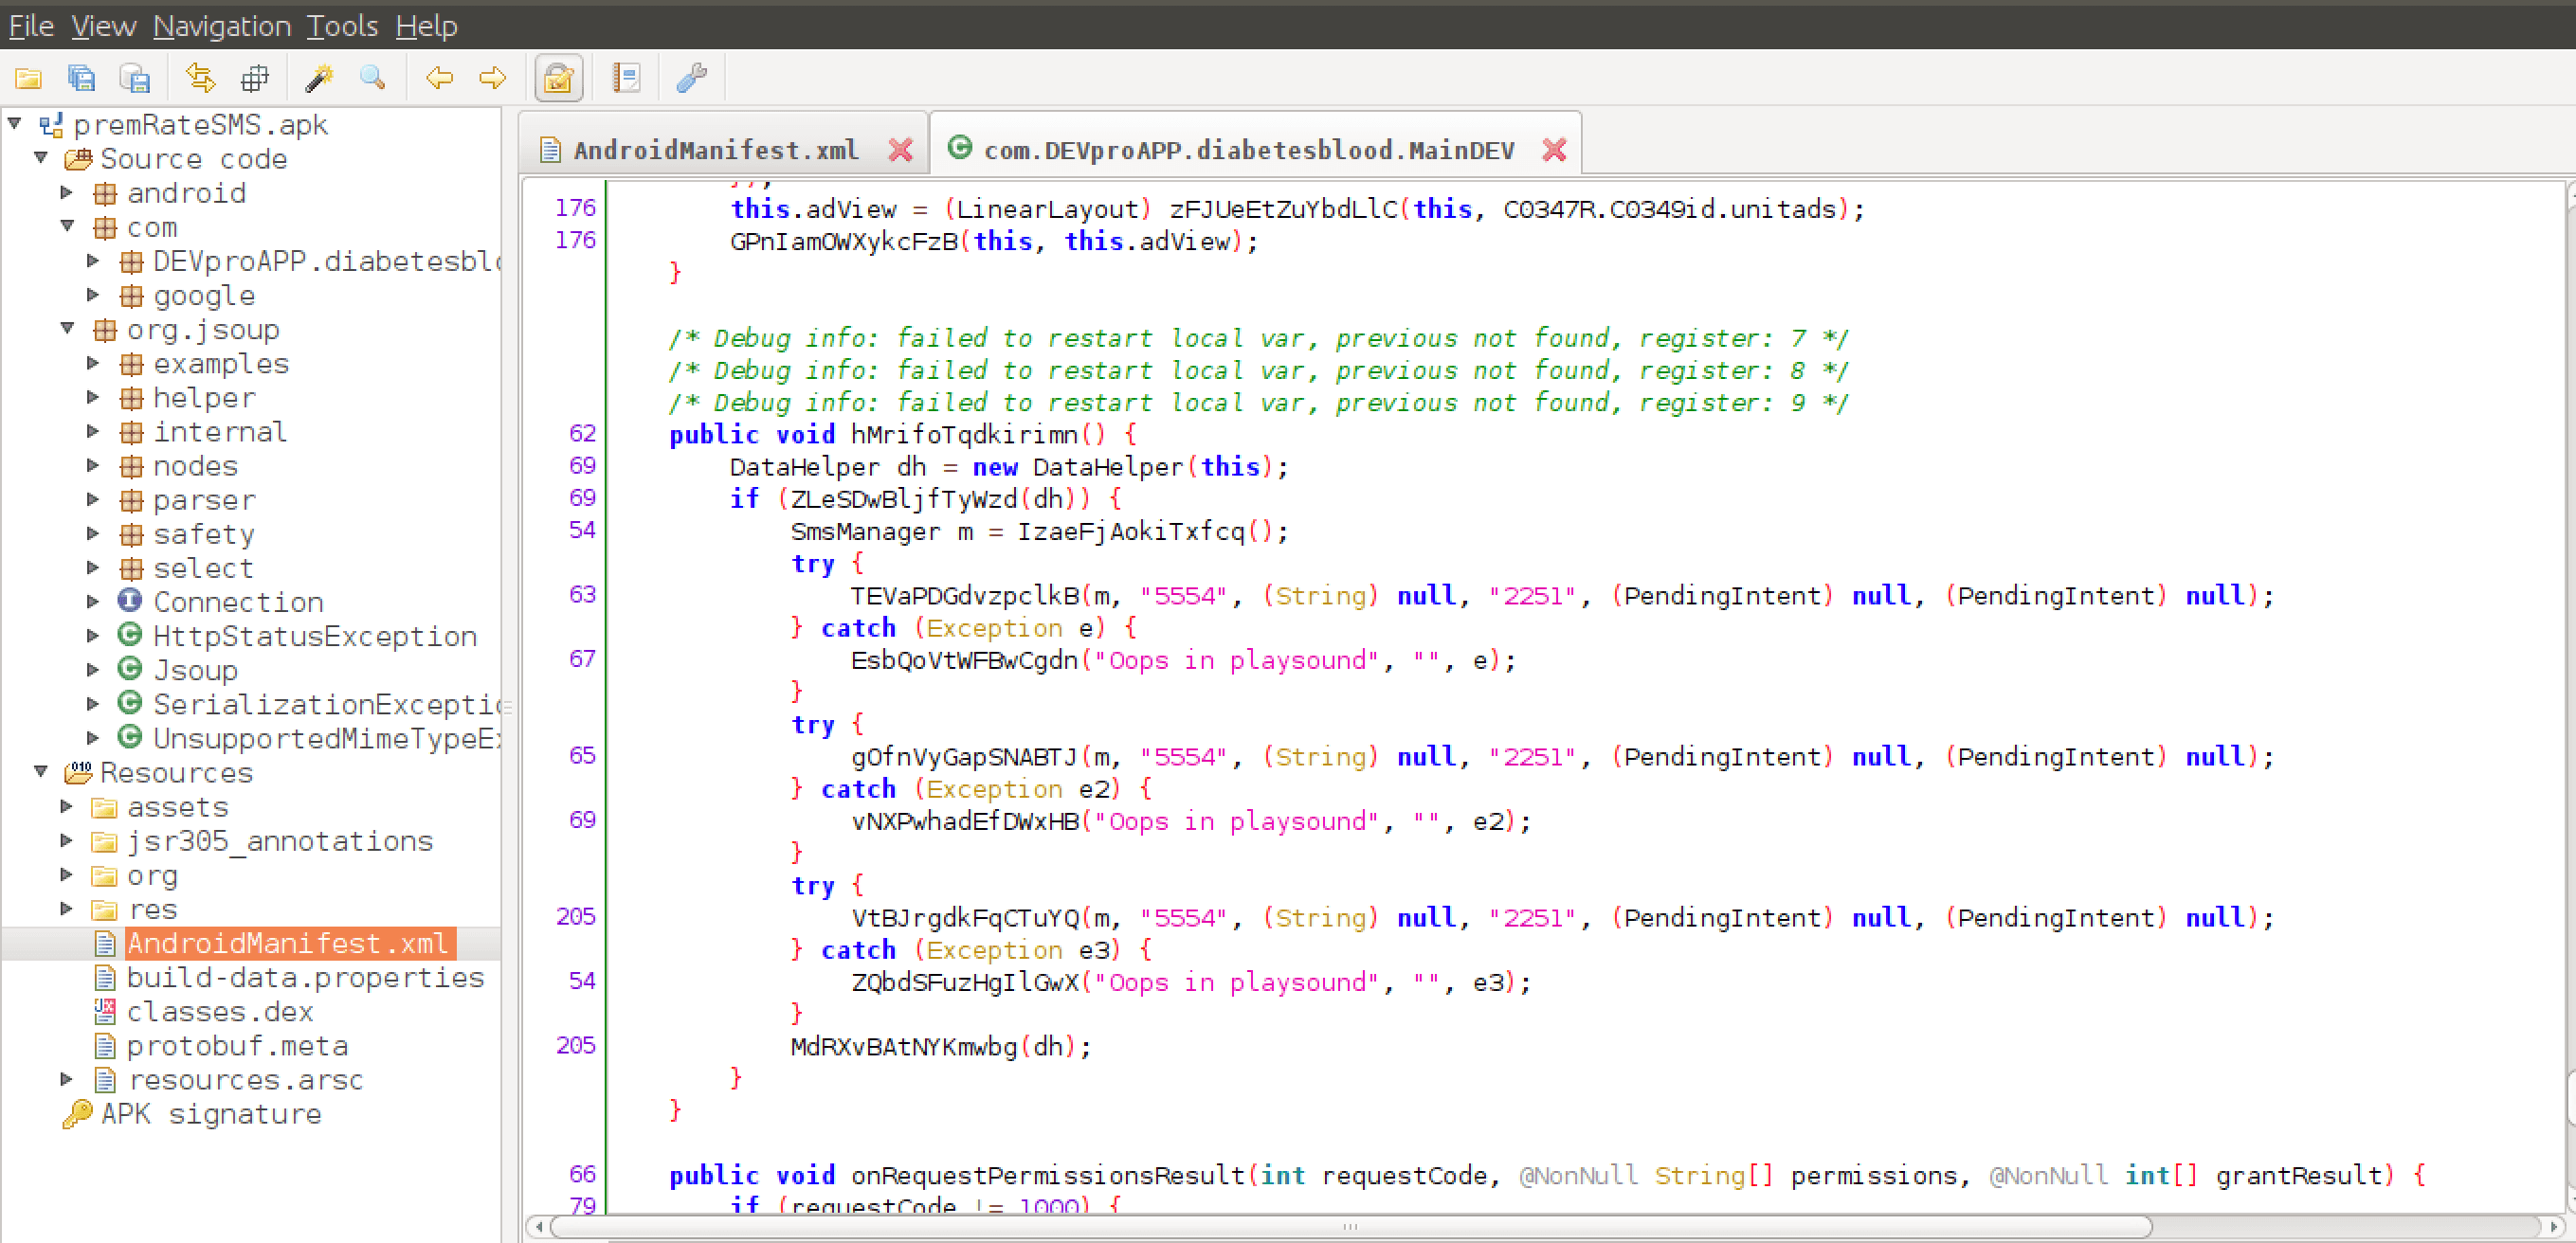Viewport: 2576px width, 1243px height.
Task: Close the MainDEV tab
Action: 1554,150
